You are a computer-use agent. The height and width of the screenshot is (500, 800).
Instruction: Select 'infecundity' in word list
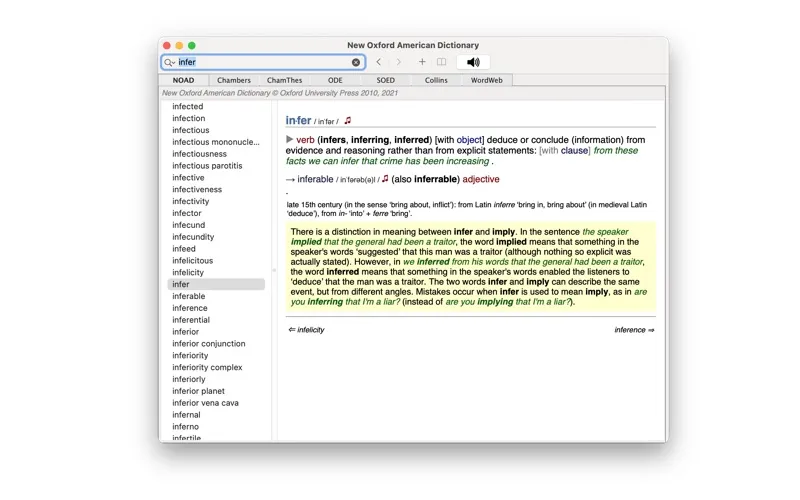coord(193,237)
